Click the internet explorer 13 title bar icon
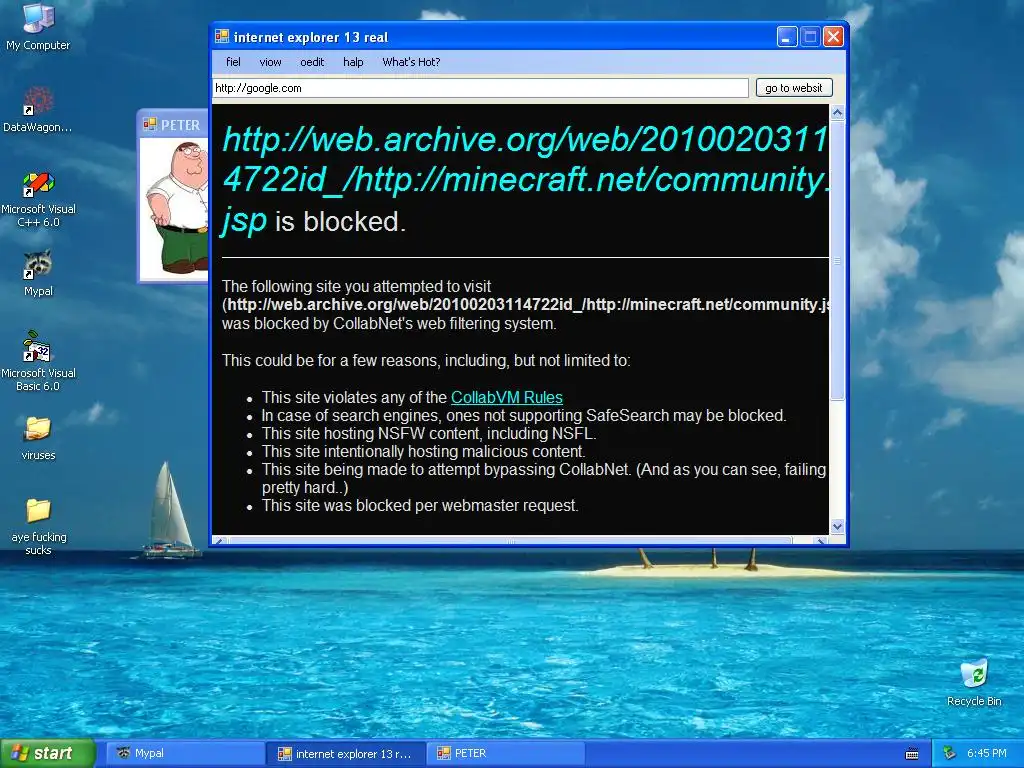 tap(222, 37)
